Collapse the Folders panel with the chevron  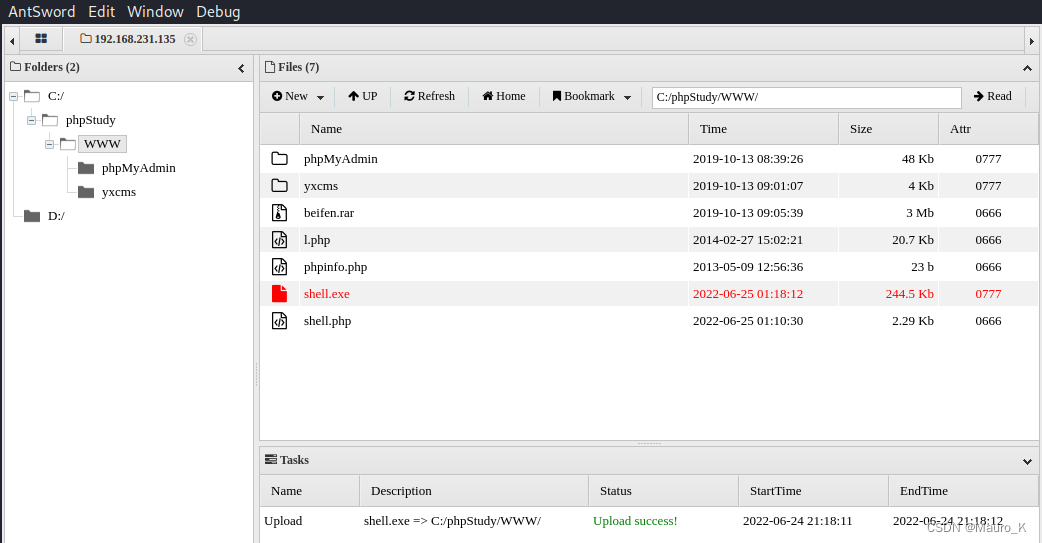tap(241, 68)
